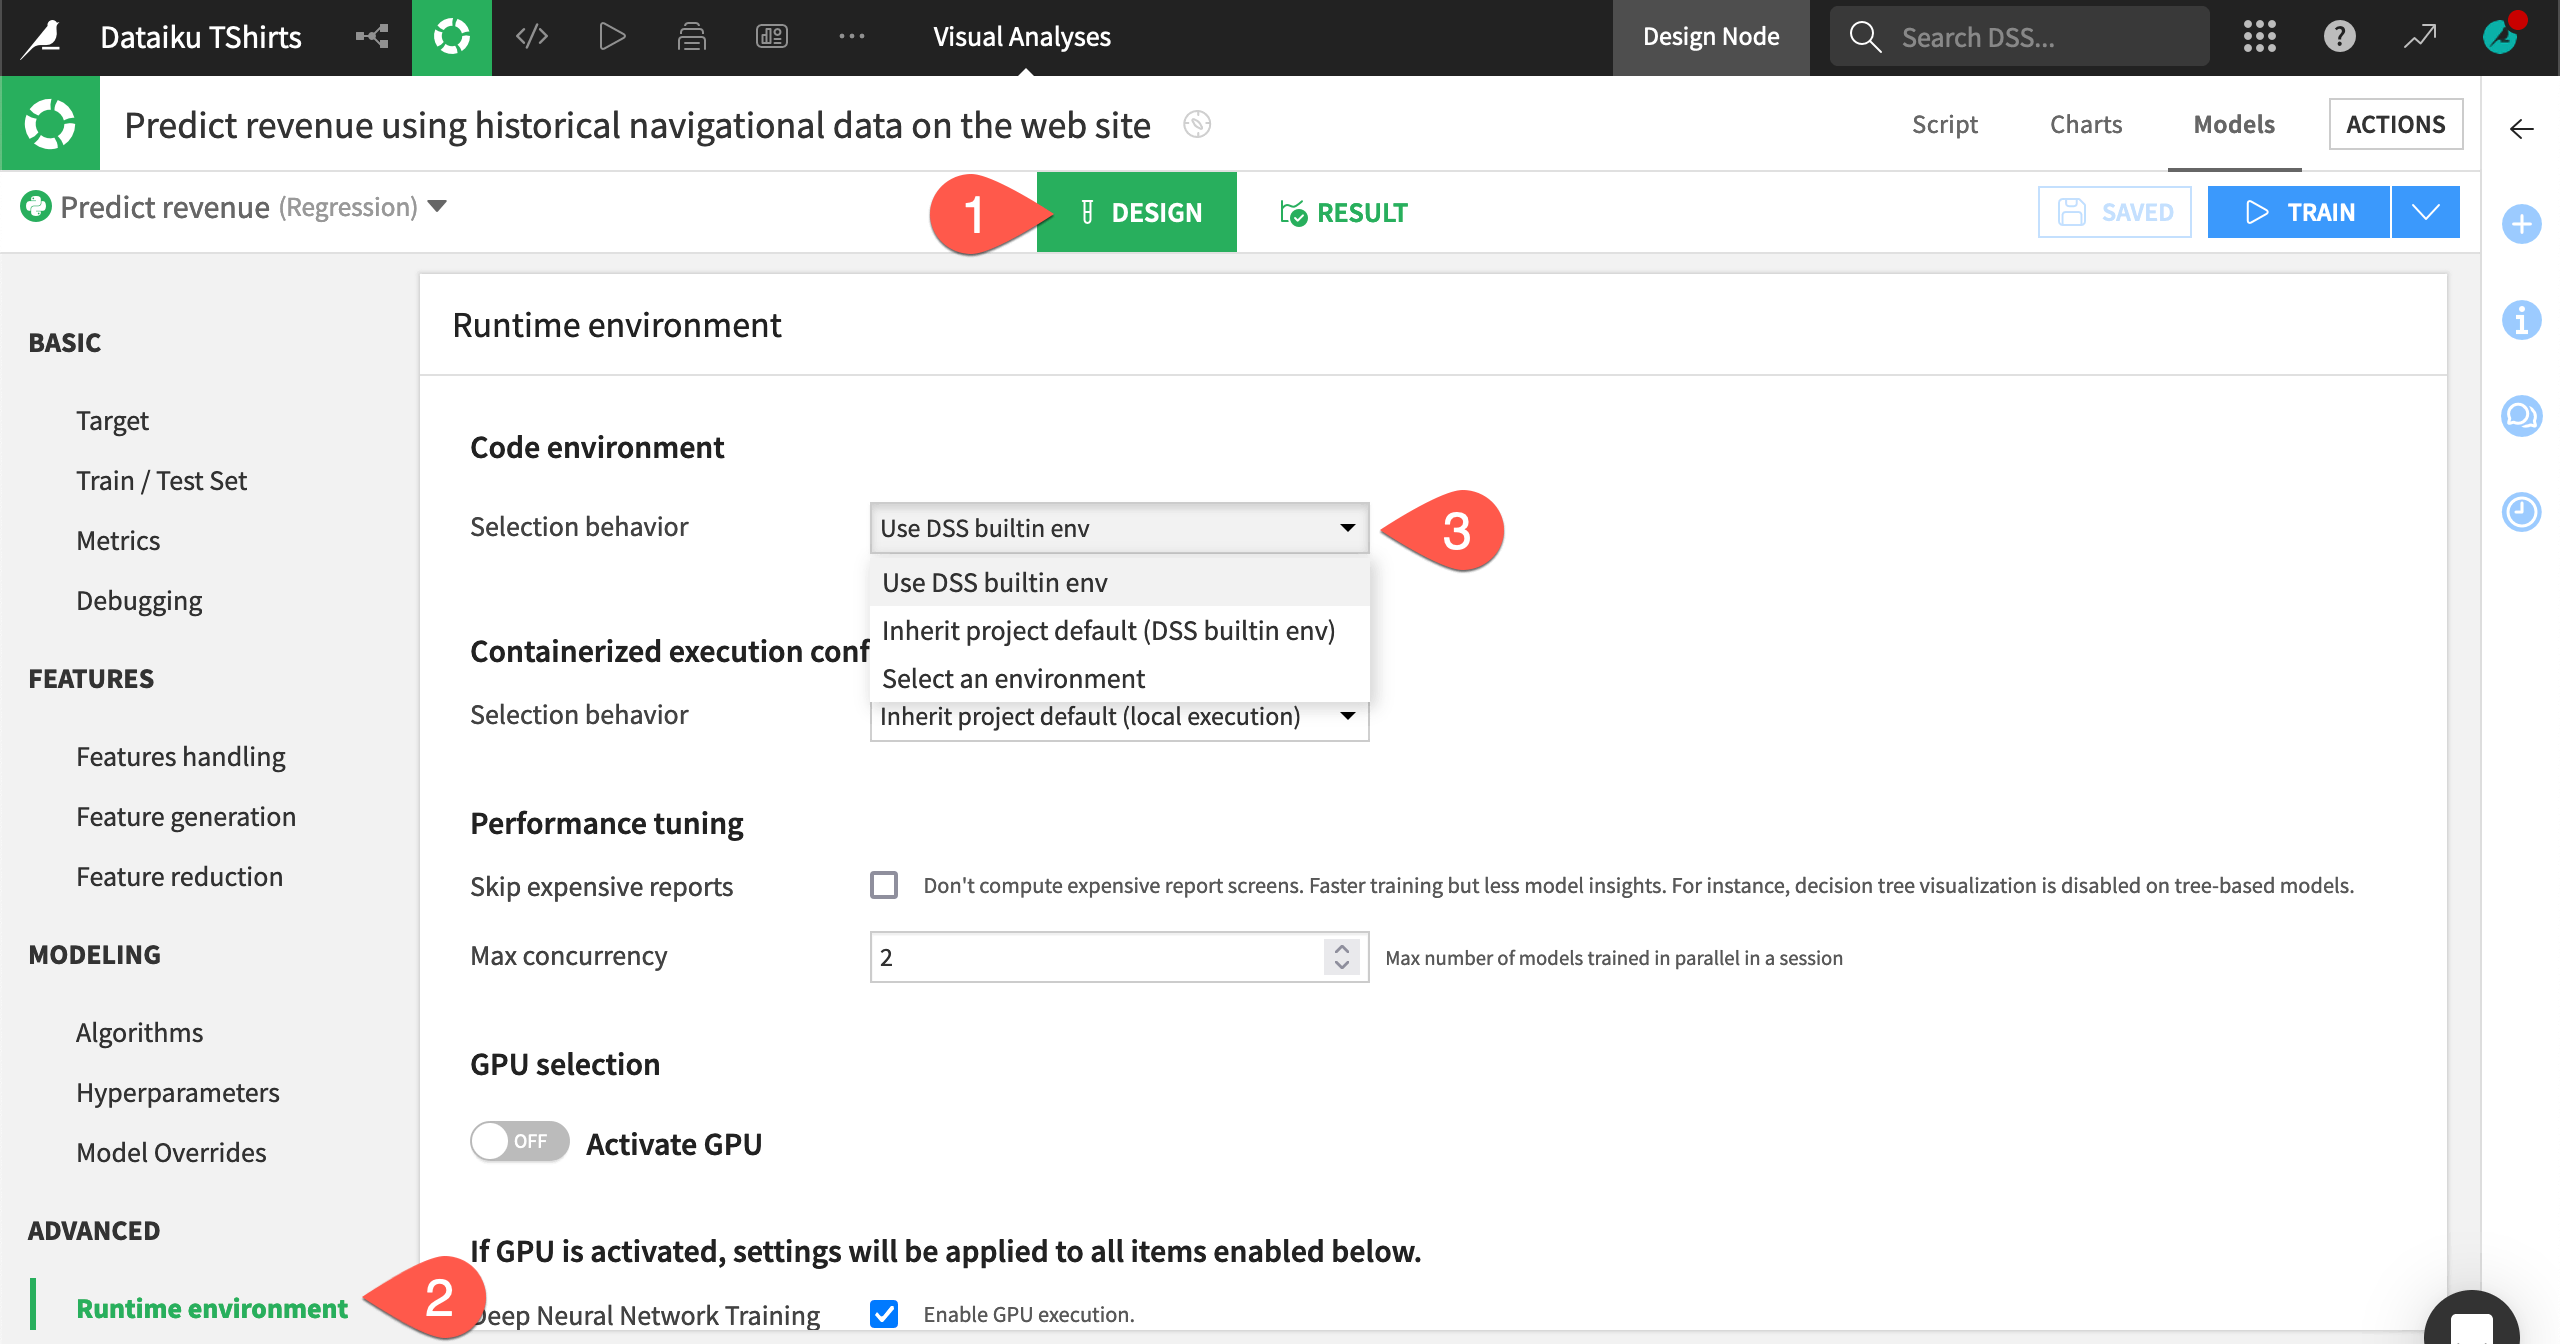The image size is (2560, 1344).
Task: Click the green model icon near Predict revenue
Action: coord(36,206)
